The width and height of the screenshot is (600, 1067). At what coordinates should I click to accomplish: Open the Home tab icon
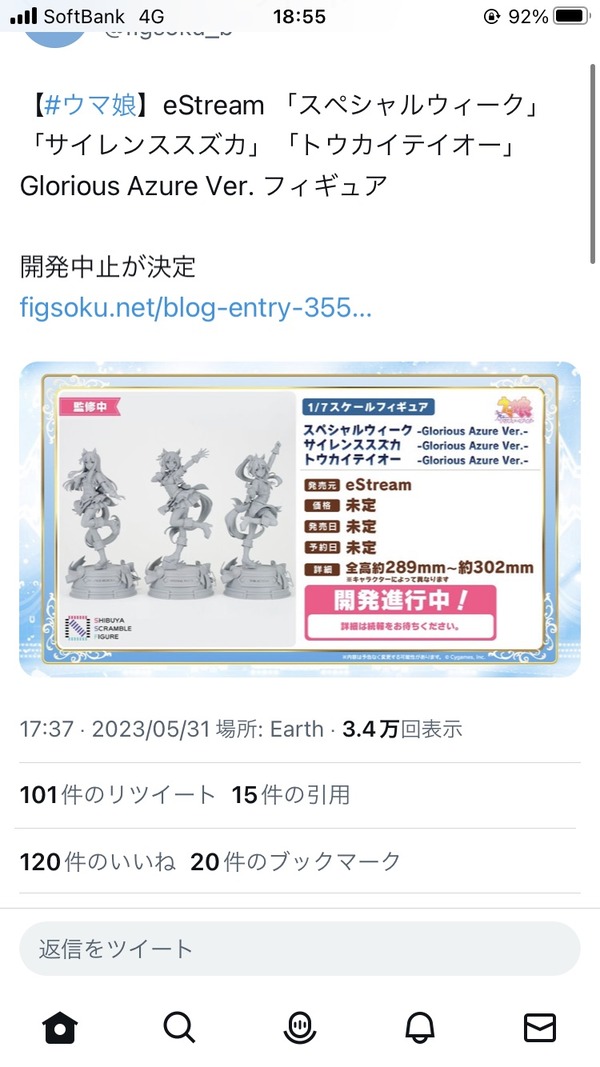point(60,1027)
